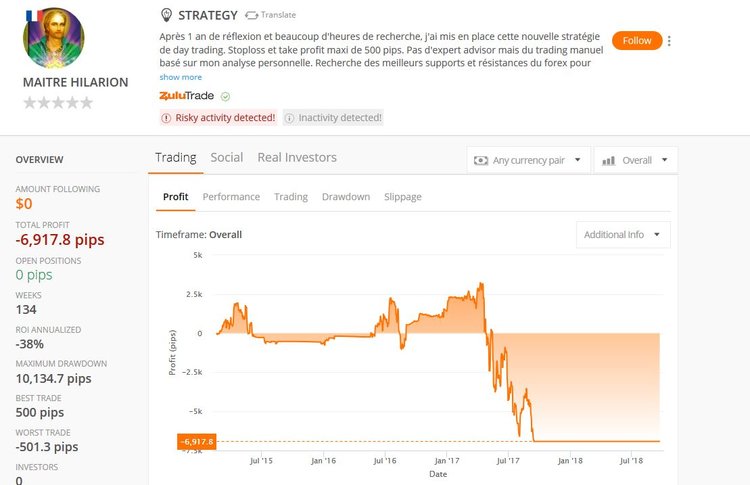Click the strategy lightbulb icon
The image size is (750, 485).
[x=166, y=15]
